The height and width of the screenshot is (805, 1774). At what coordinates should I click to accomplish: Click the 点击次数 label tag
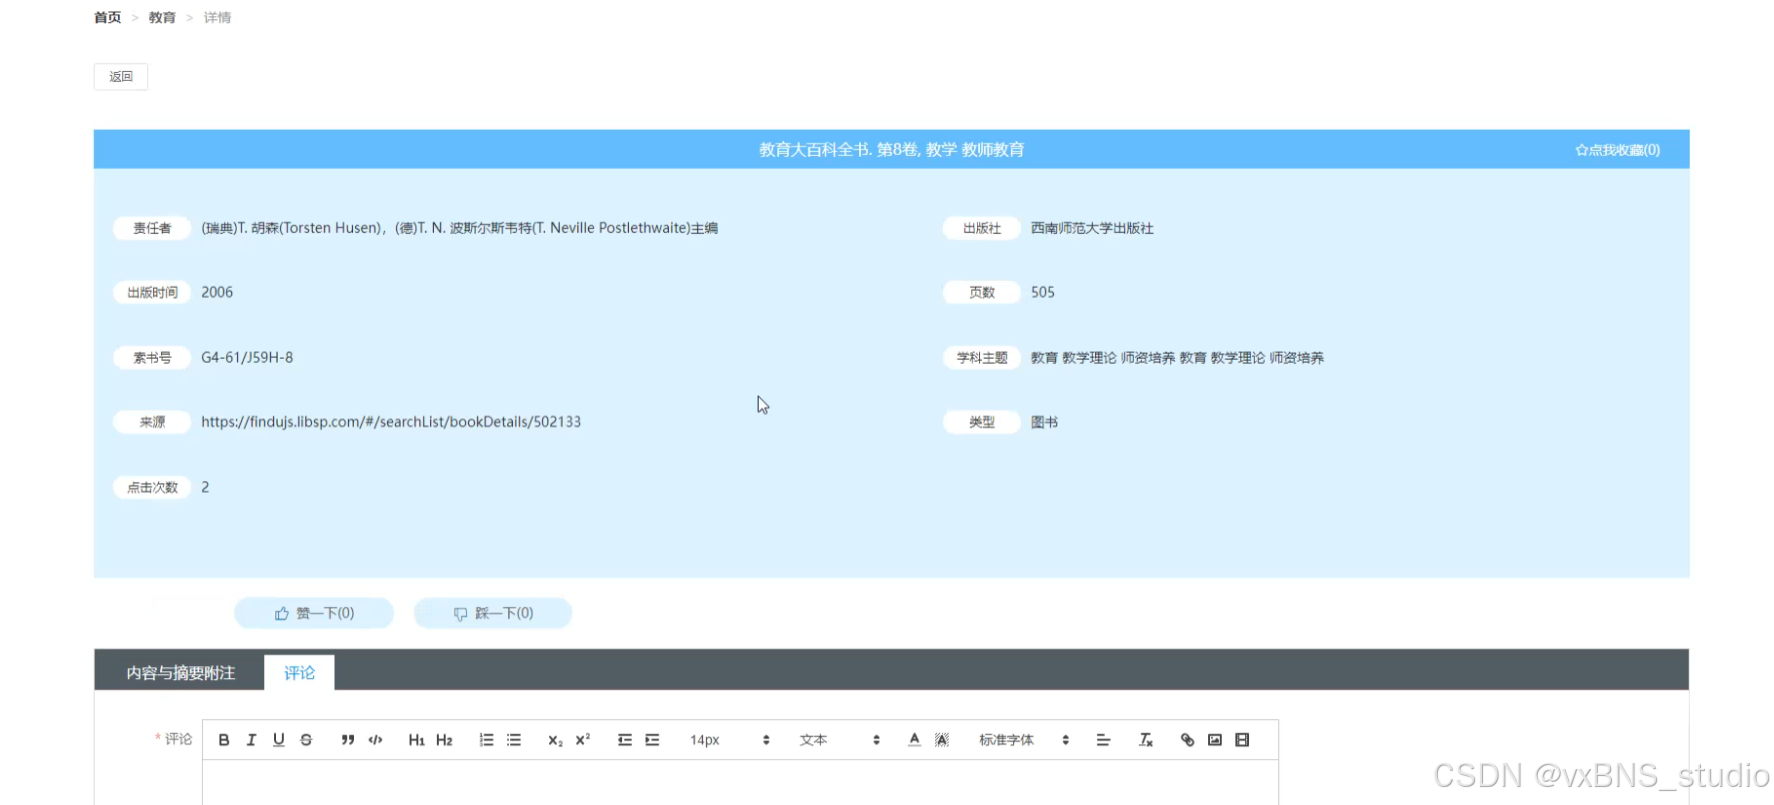152,487
